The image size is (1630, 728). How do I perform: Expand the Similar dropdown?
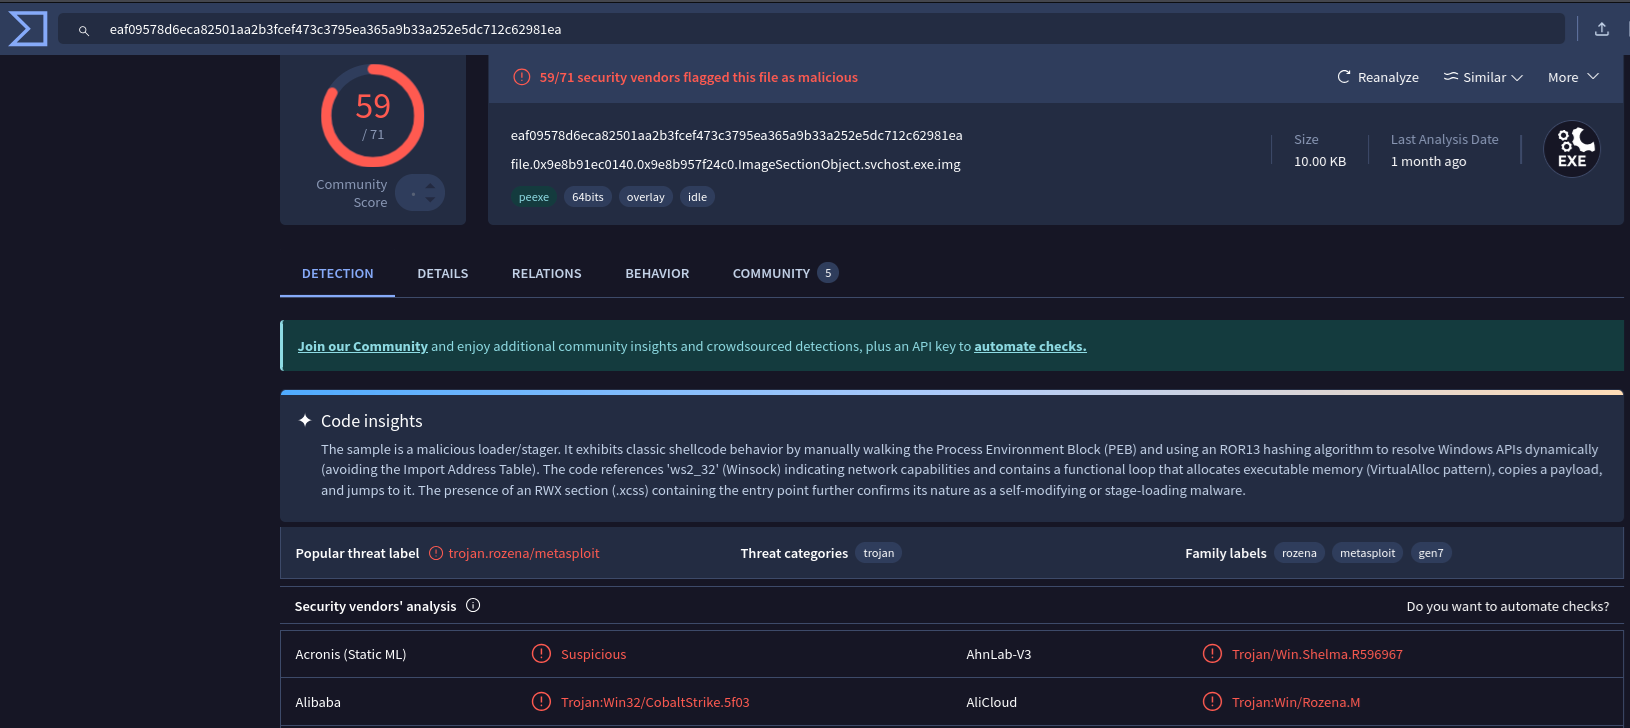[x=1483, y=77]
